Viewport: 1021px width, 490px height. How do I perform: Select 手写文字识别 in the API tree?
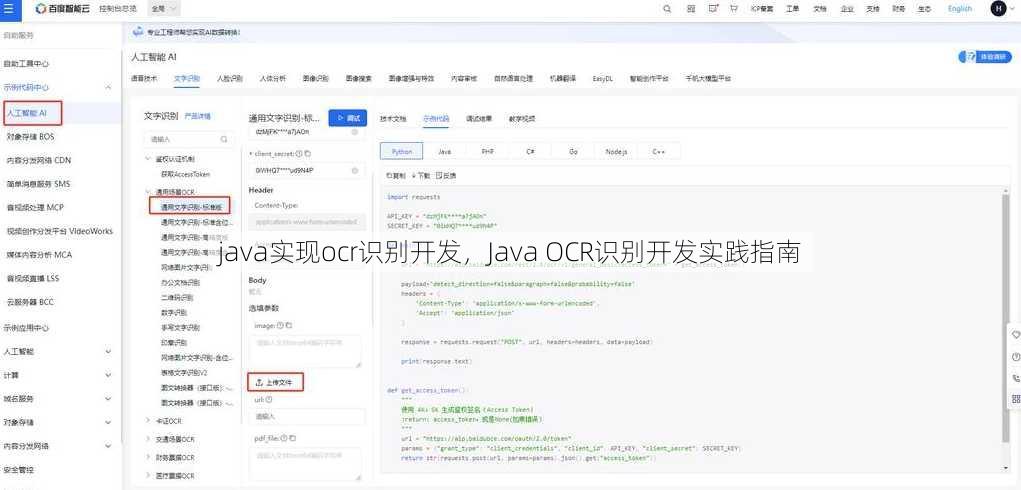(180, 327)
